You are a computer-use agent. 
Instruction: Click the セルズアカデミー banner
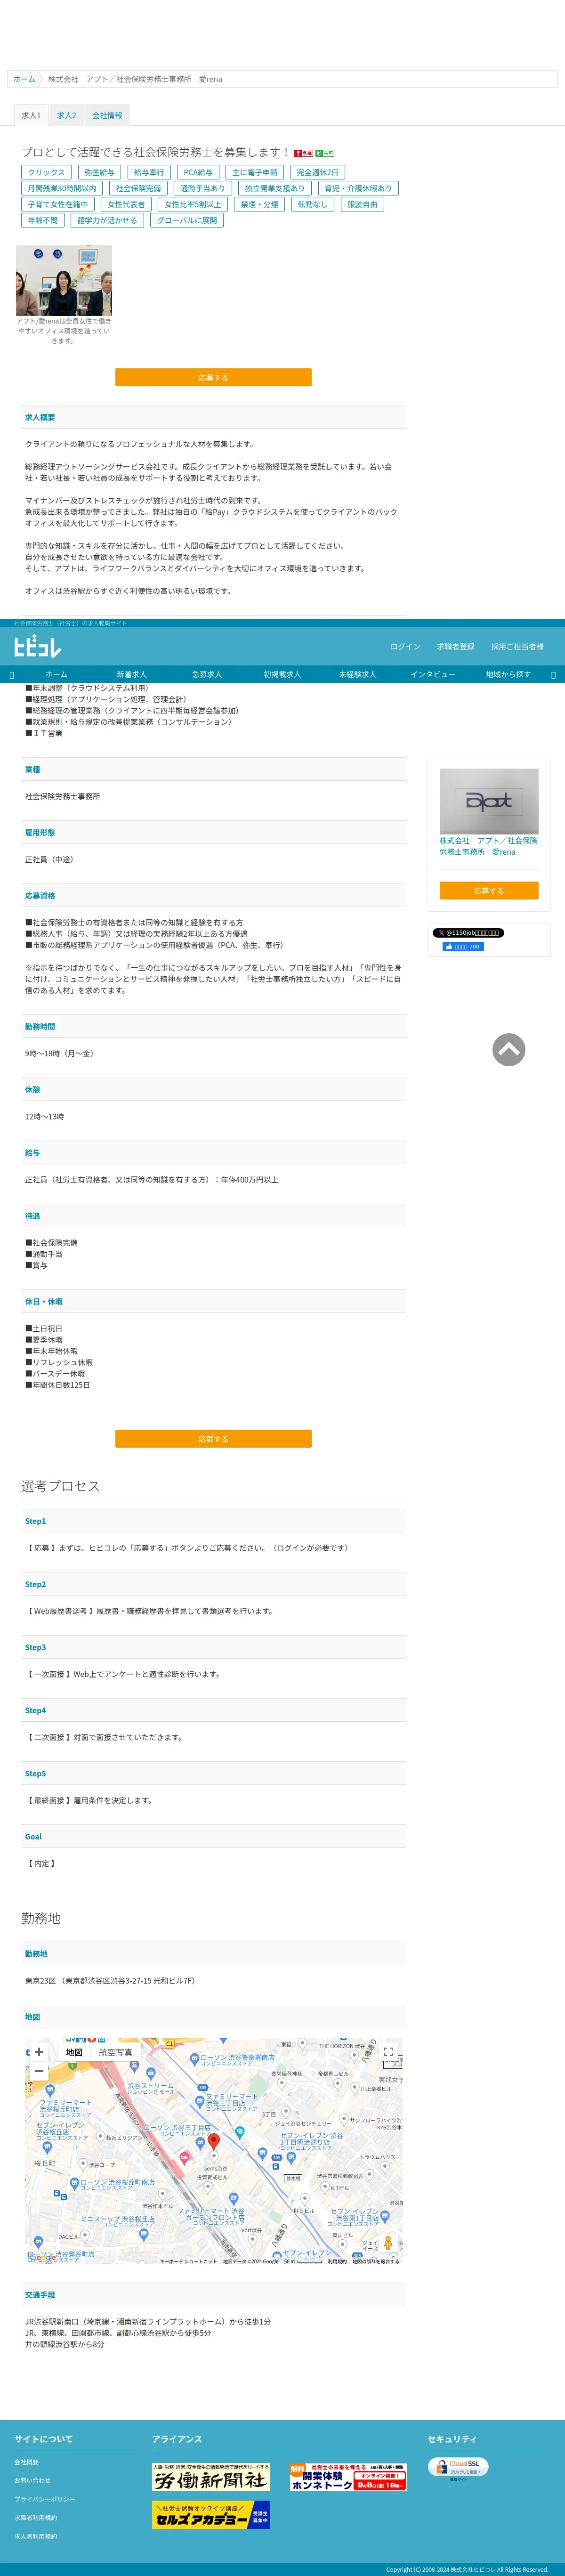click(x=211, y=2514)
